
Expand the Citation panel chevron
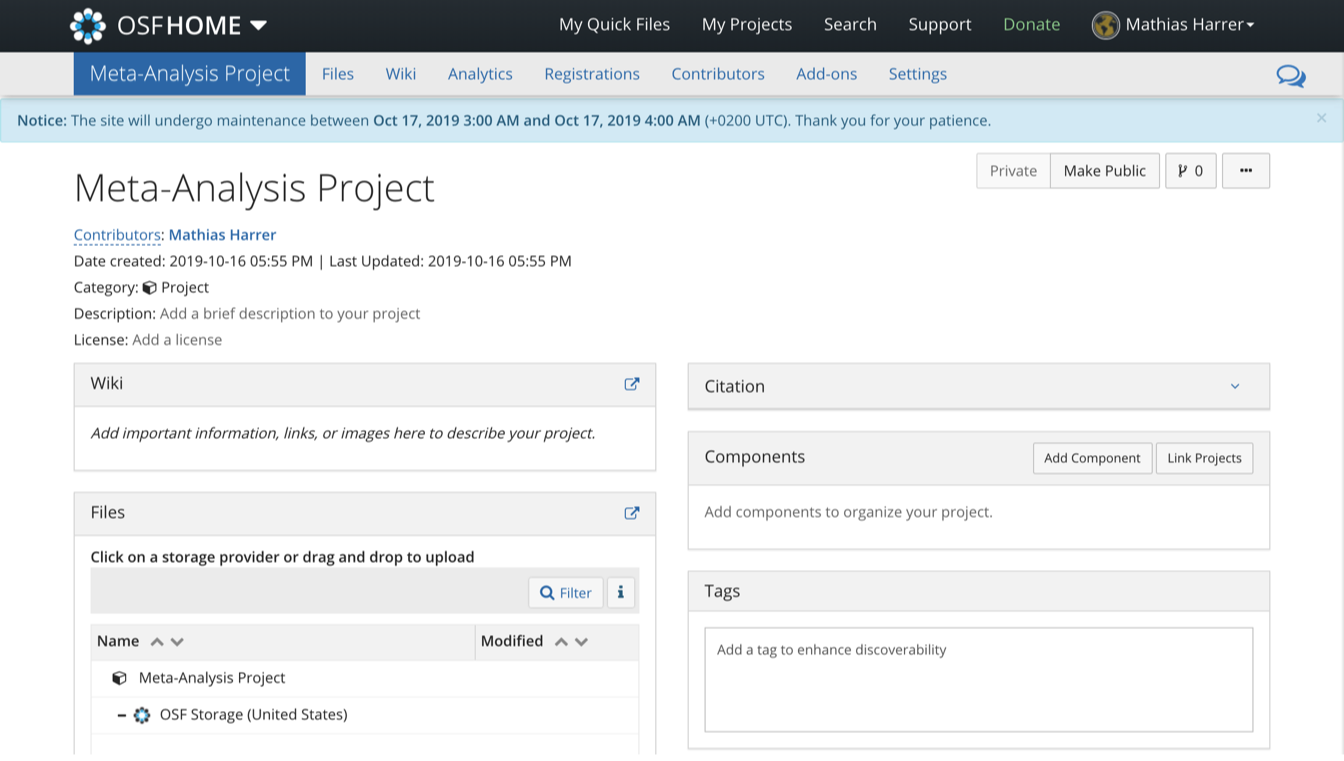(1235, 386)
